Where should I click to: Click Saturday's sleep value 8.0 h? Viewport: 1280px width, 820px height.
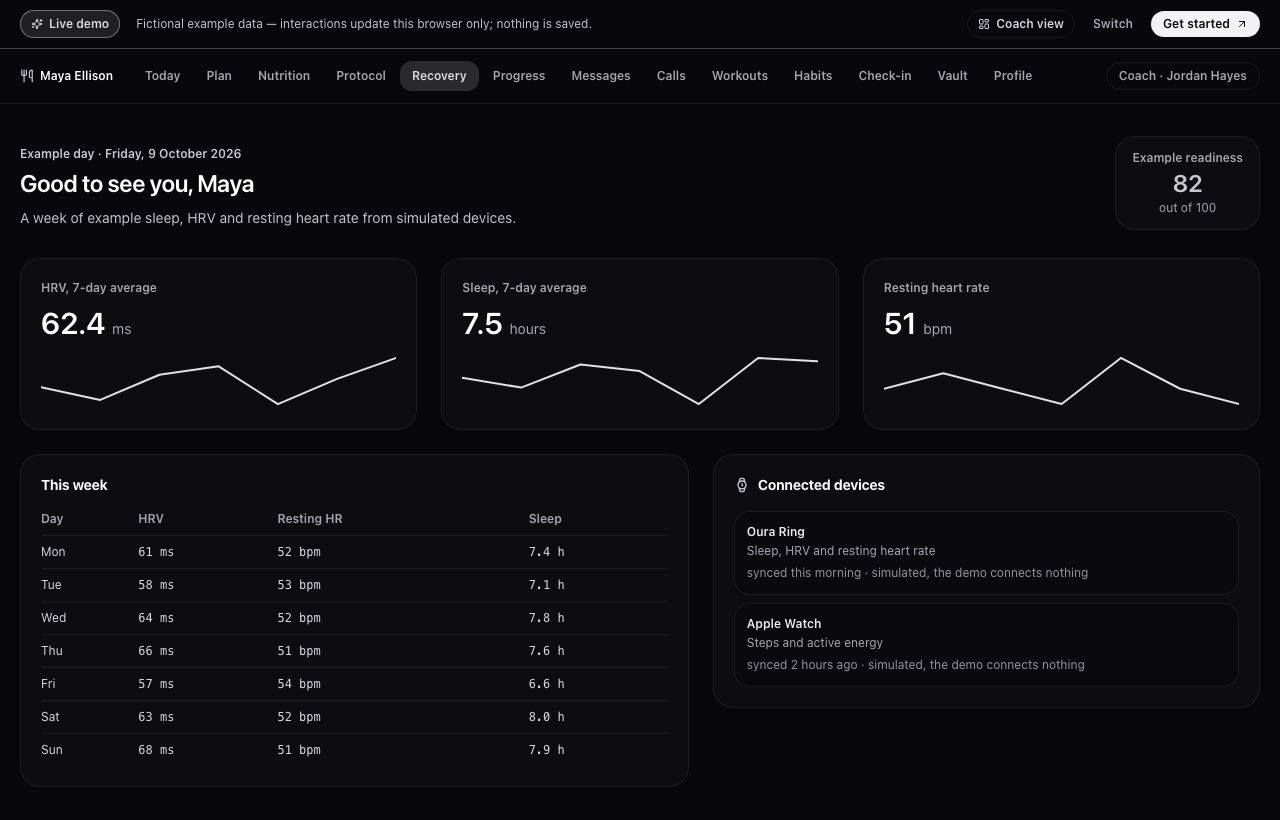coord(547,717)
